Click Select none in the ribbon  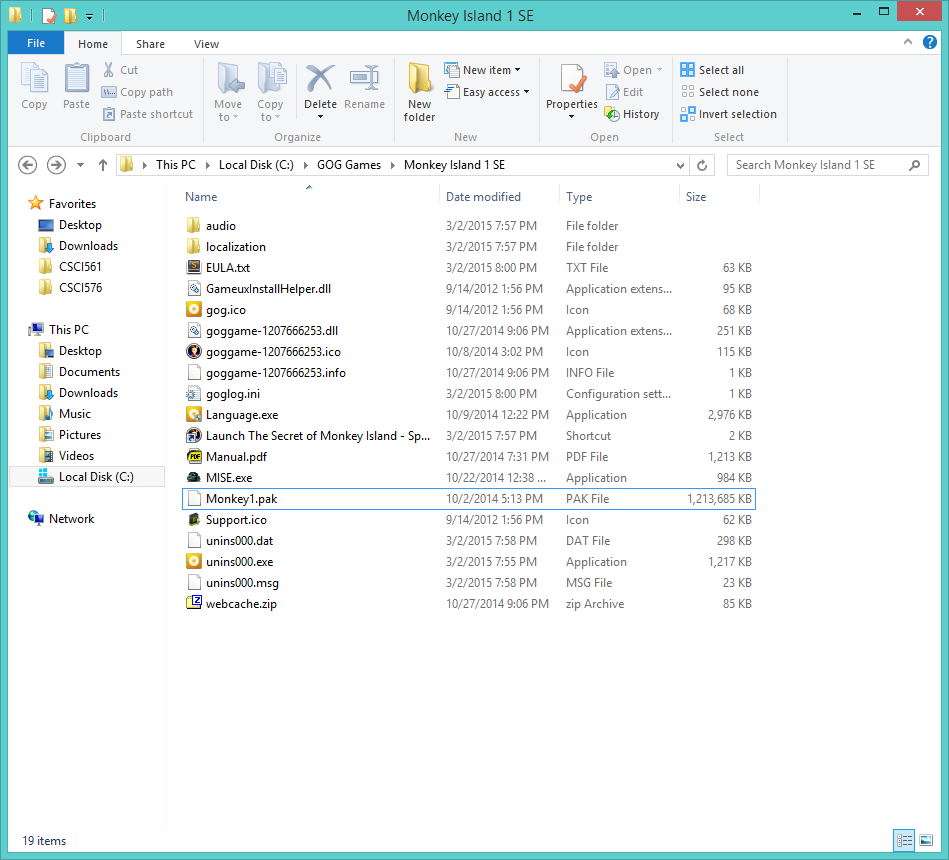click(x=720, y=92)
